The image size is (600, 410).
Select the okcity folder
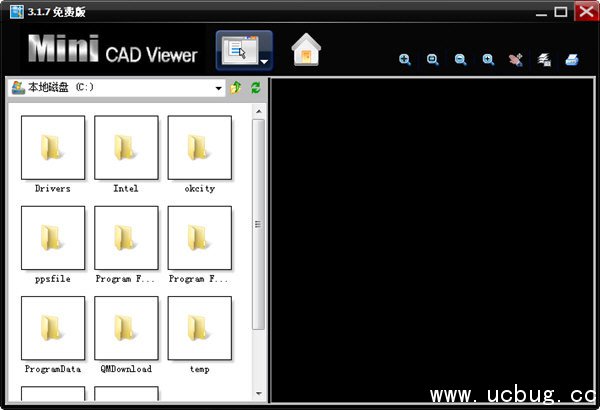[x=199, y=148]
